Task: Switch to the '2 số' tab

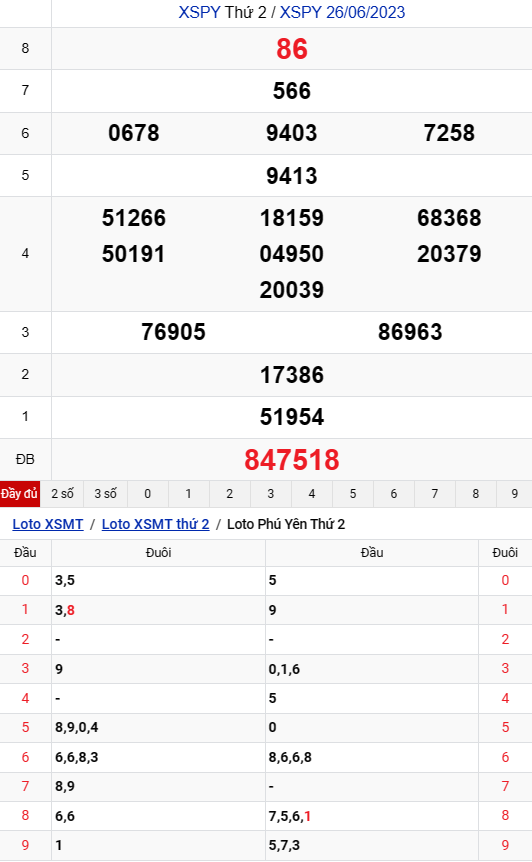Action: coord(62,494)
